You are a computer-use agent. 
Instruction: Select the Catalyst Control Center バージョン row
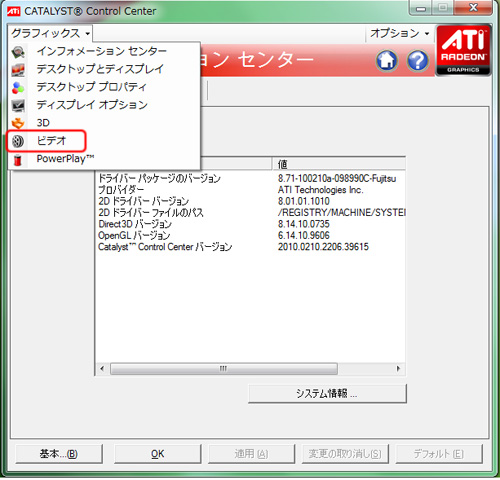tap(251, 247)
